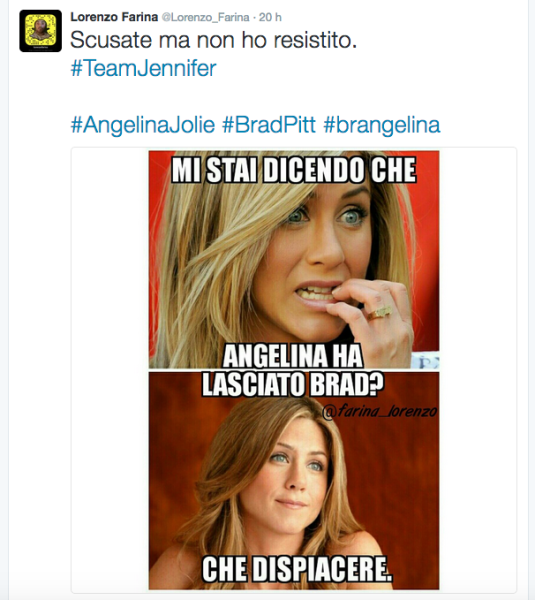Open the @Lorenzo_Farina handle link

[x=206, y=17]
